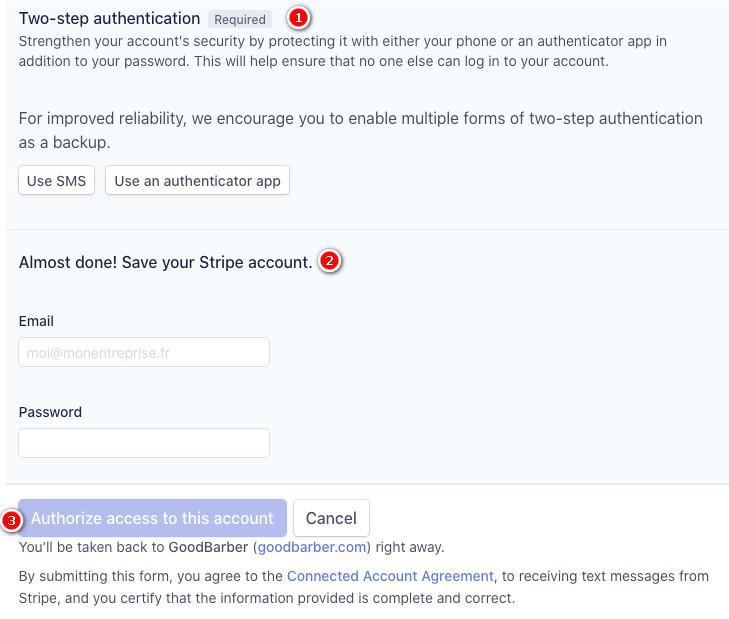
Task: Click the red number 3 marker
Action: tap(12, 520)
